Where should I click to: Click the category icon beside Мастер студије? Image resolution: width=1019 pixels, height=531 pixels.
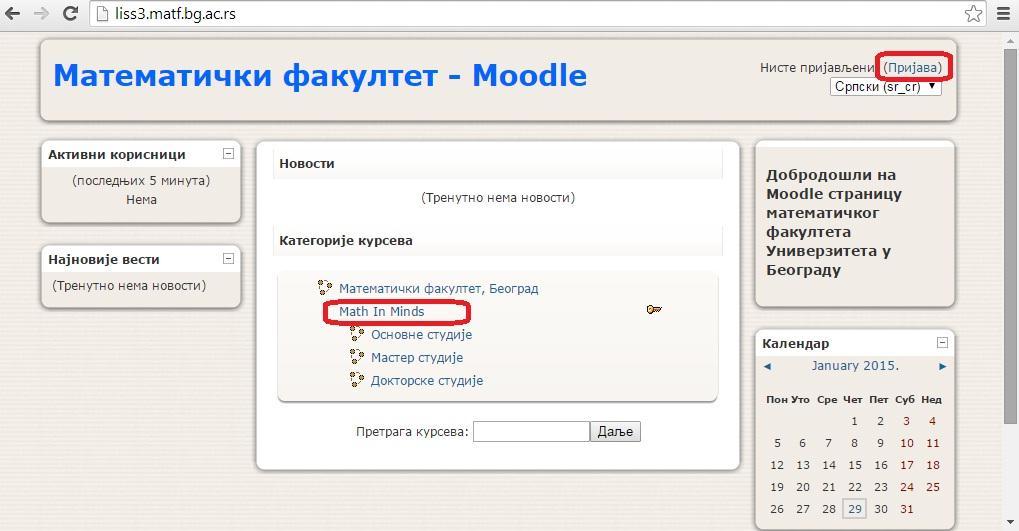tap(357, 356)
